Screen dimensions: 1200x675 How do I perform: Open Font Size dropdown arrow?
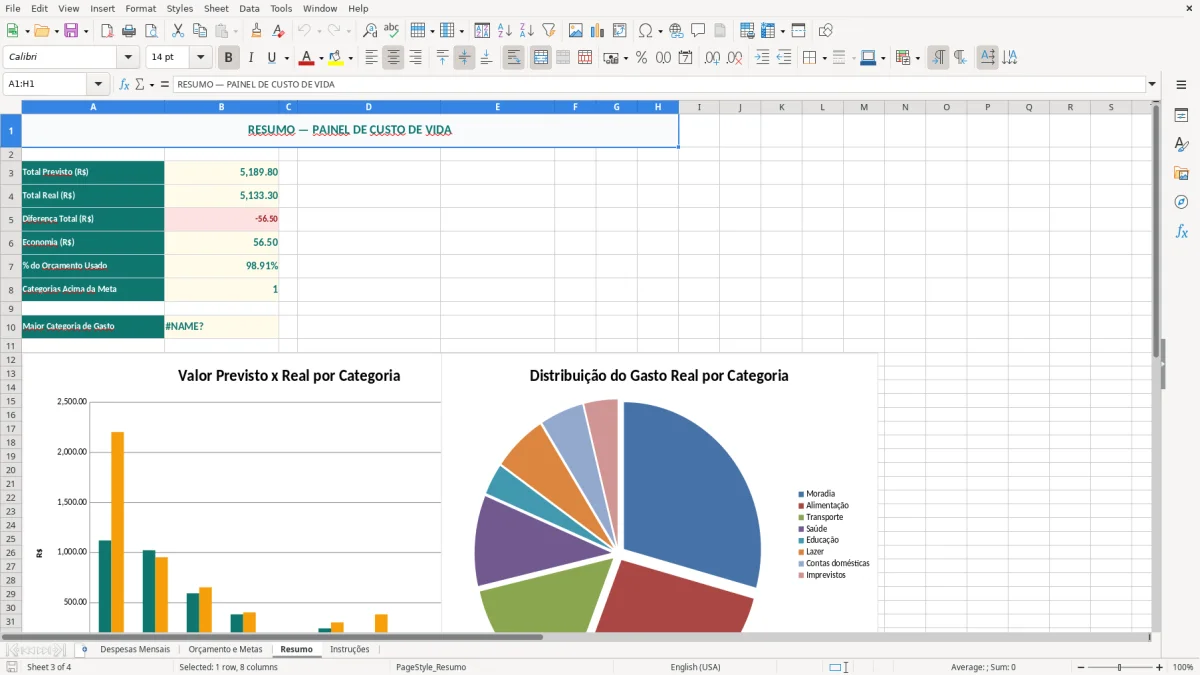click(x=200, y=58)
